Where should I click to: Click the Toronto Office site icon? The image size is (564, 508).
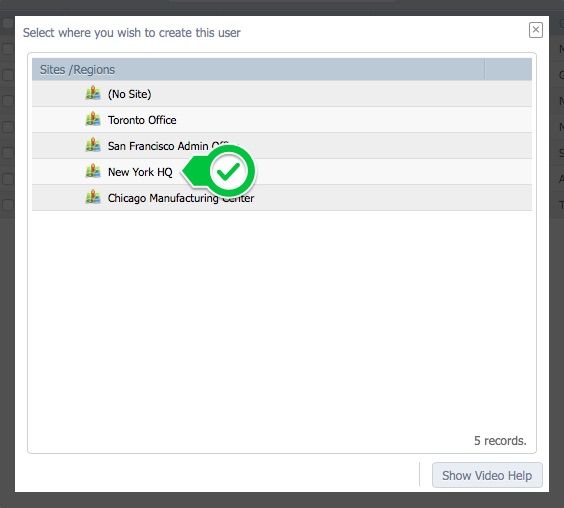click(93, 119)
